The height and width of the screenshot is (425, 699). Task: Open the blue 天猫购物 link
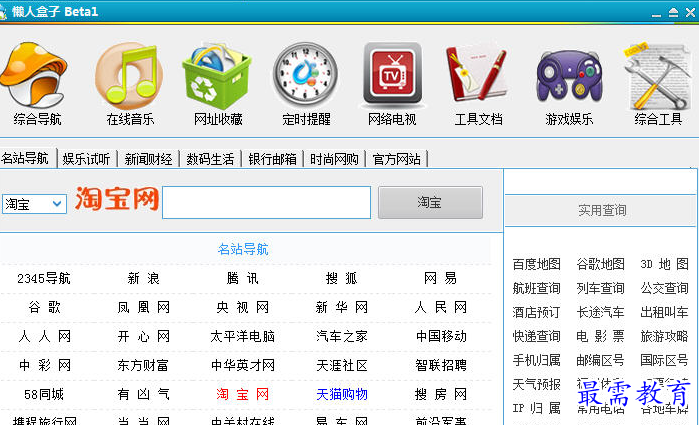(341, 394)
